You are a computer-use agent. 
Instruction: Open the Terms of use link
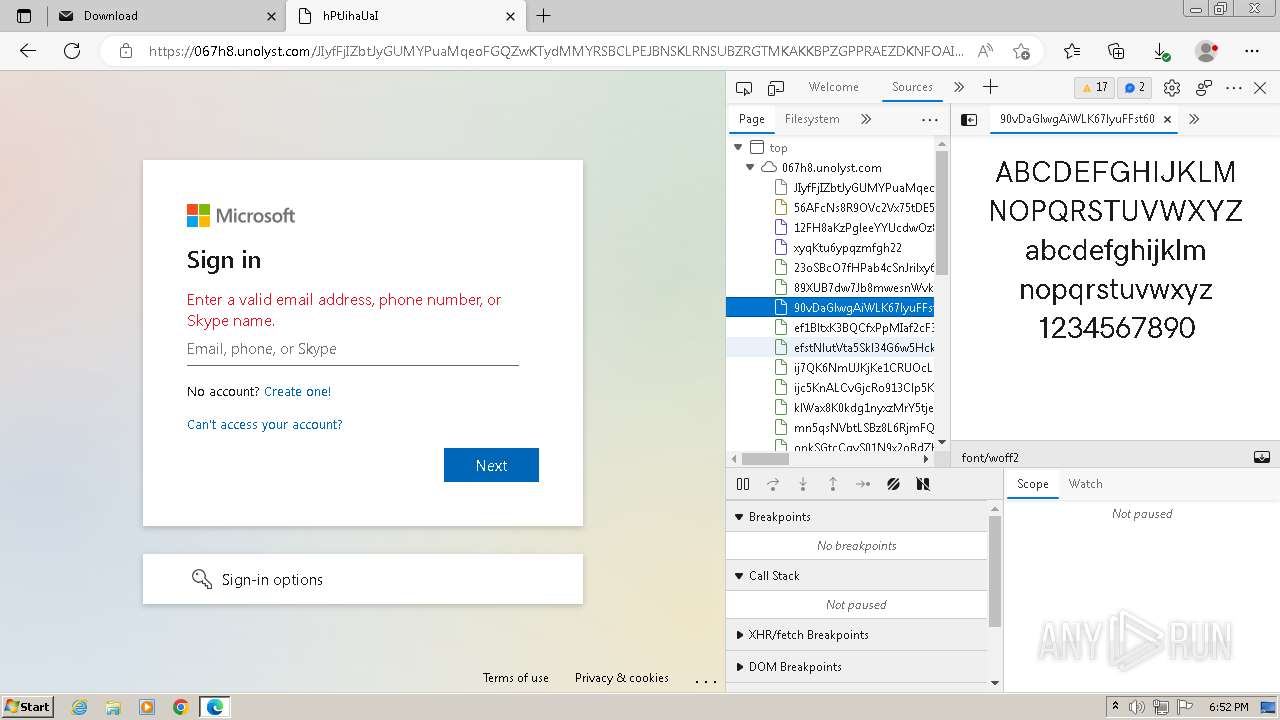coord(516,678)
